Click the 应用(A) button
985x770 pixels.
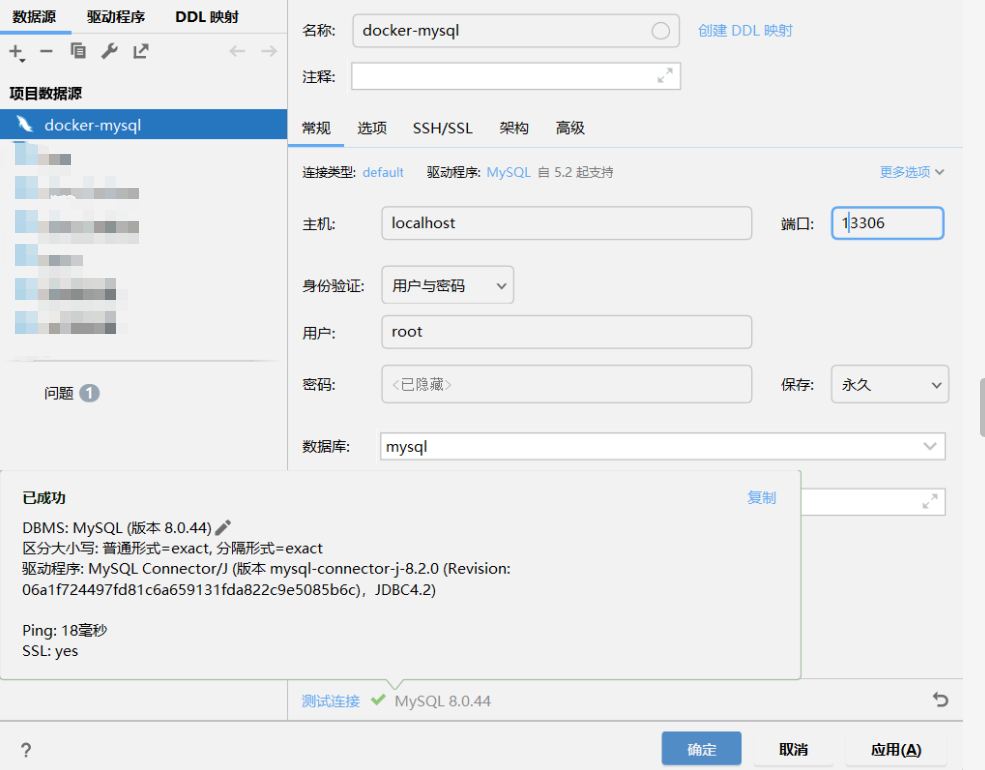(896, 749)
